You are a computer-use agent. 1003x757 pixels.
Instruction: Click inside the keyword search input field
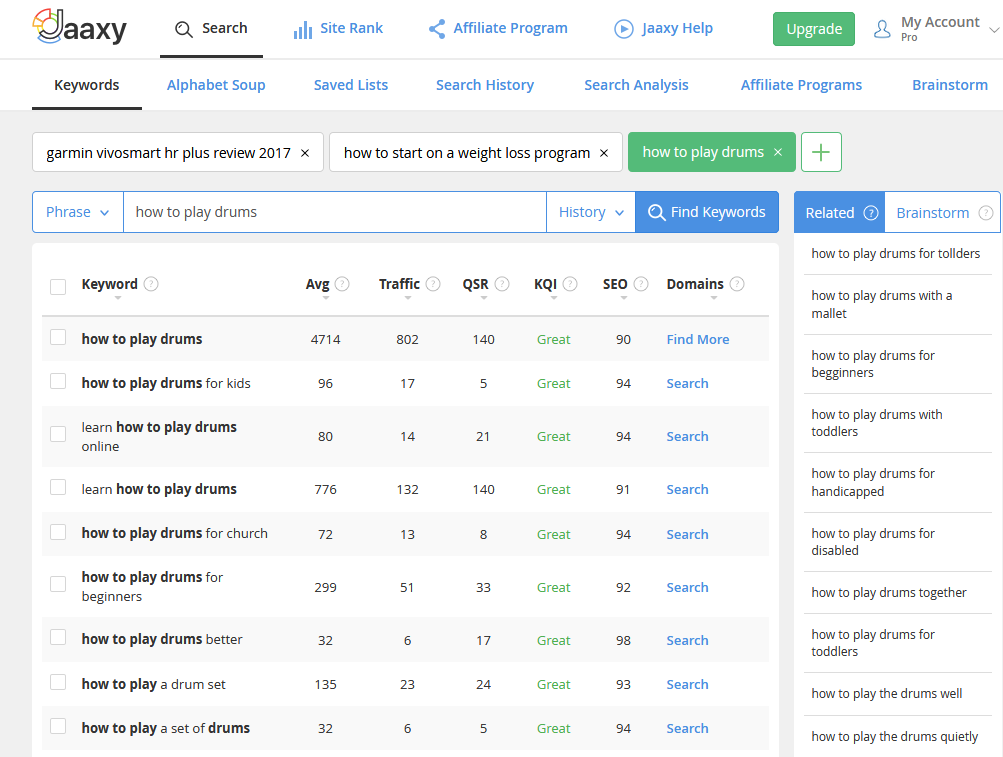[335, 212]
